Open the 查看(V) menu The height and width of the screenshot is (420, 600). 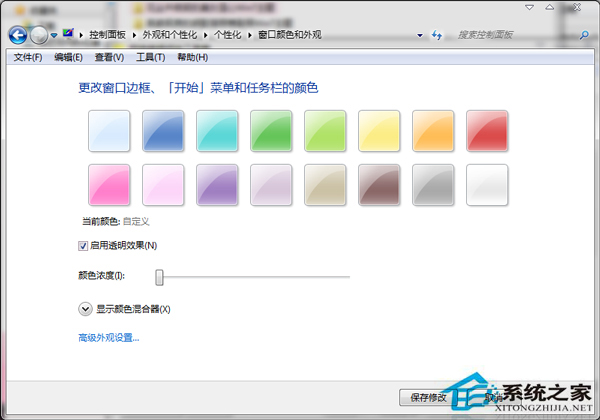tap(109, 57)
